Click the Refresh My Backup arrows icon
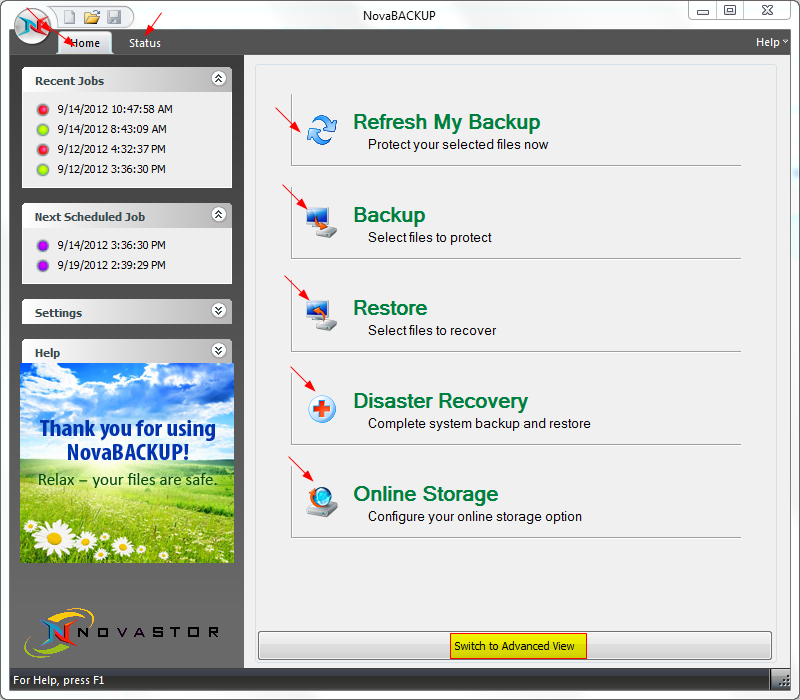This screenshot has height=700, width=800. click(x=322, y=130)
